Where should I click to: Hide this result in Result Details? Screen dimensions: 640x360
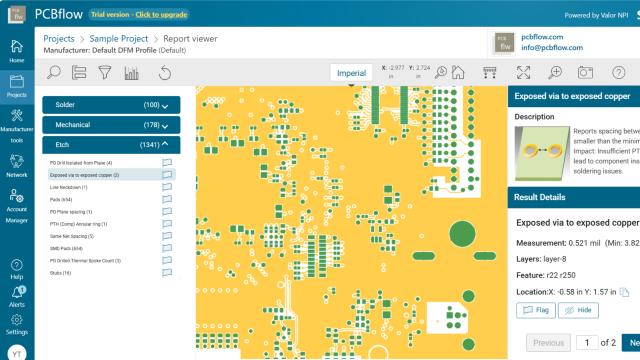coord(578,310)
